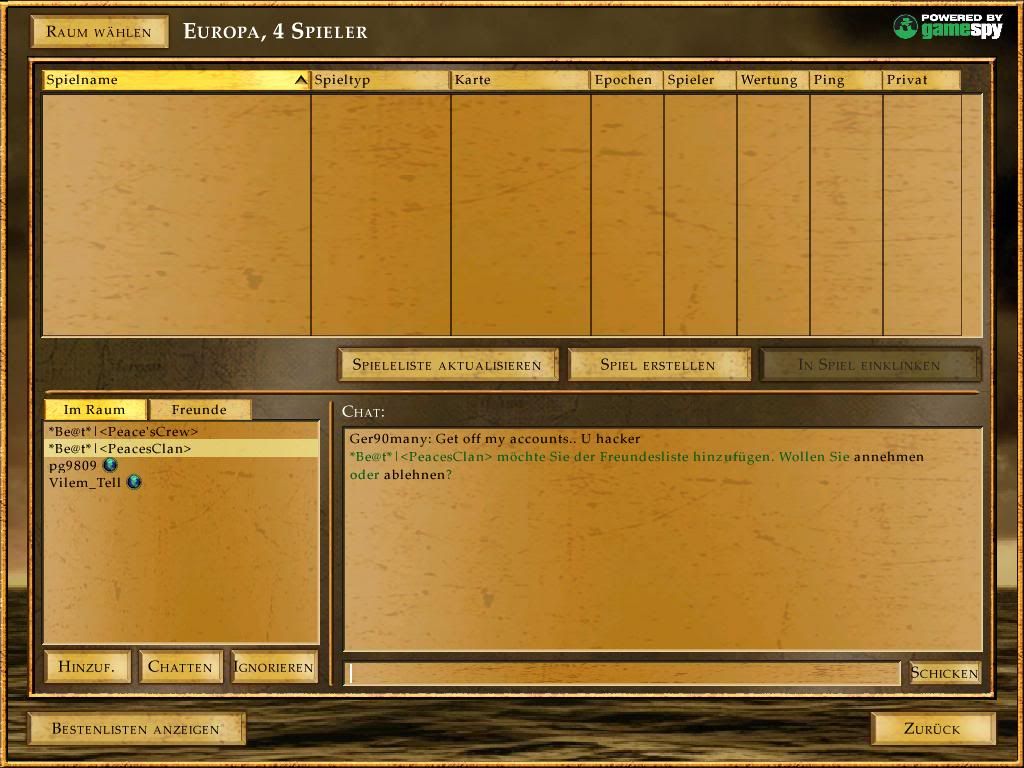
Task: Send the message with Schicken
Action: click(944, 673)
